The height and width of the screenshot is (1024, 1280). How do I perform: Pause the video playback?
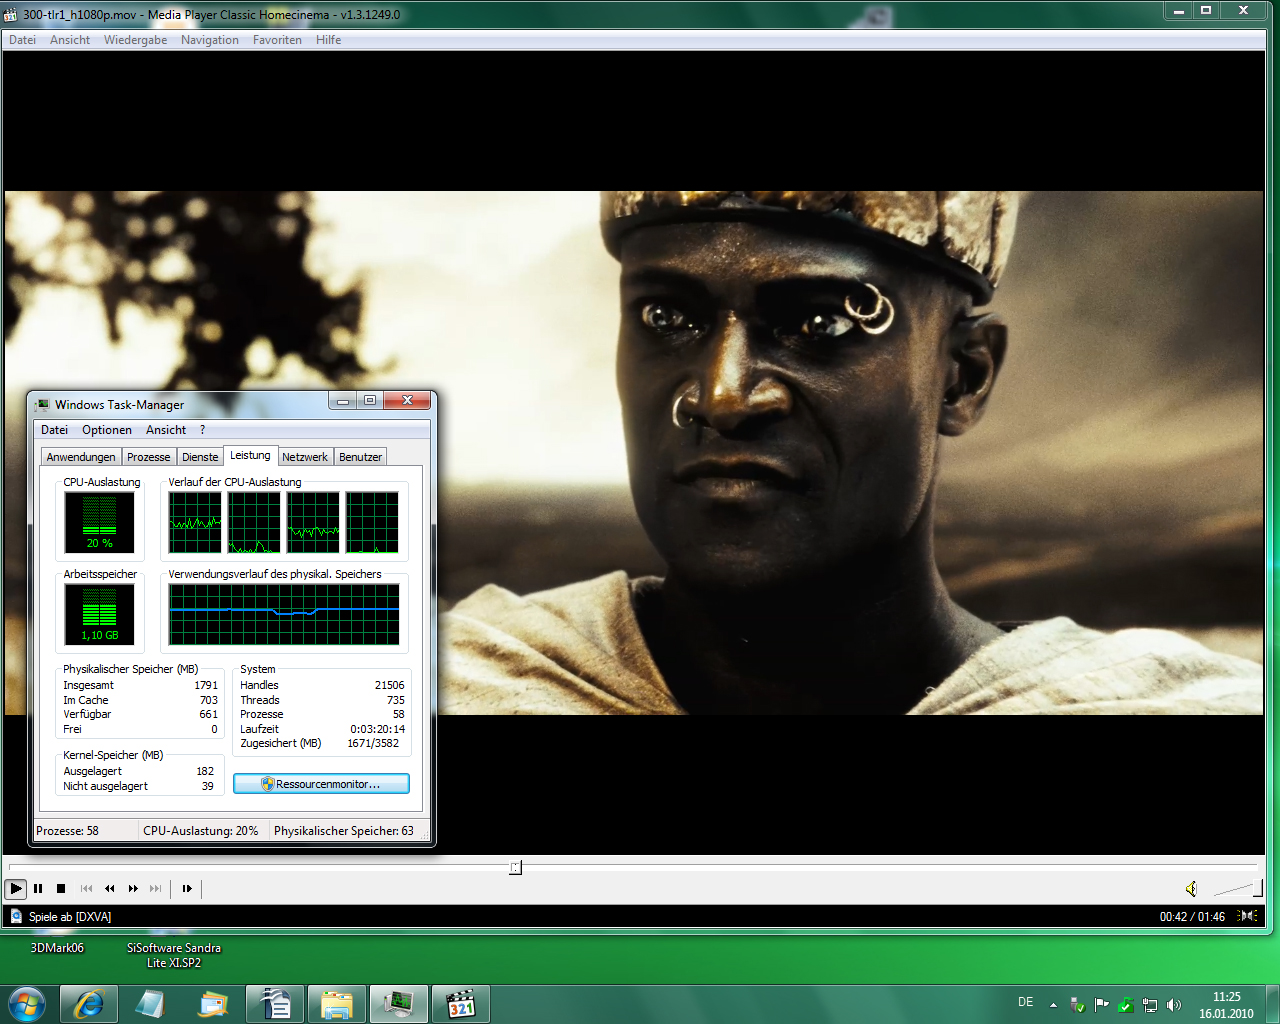(x=38, y=888)
